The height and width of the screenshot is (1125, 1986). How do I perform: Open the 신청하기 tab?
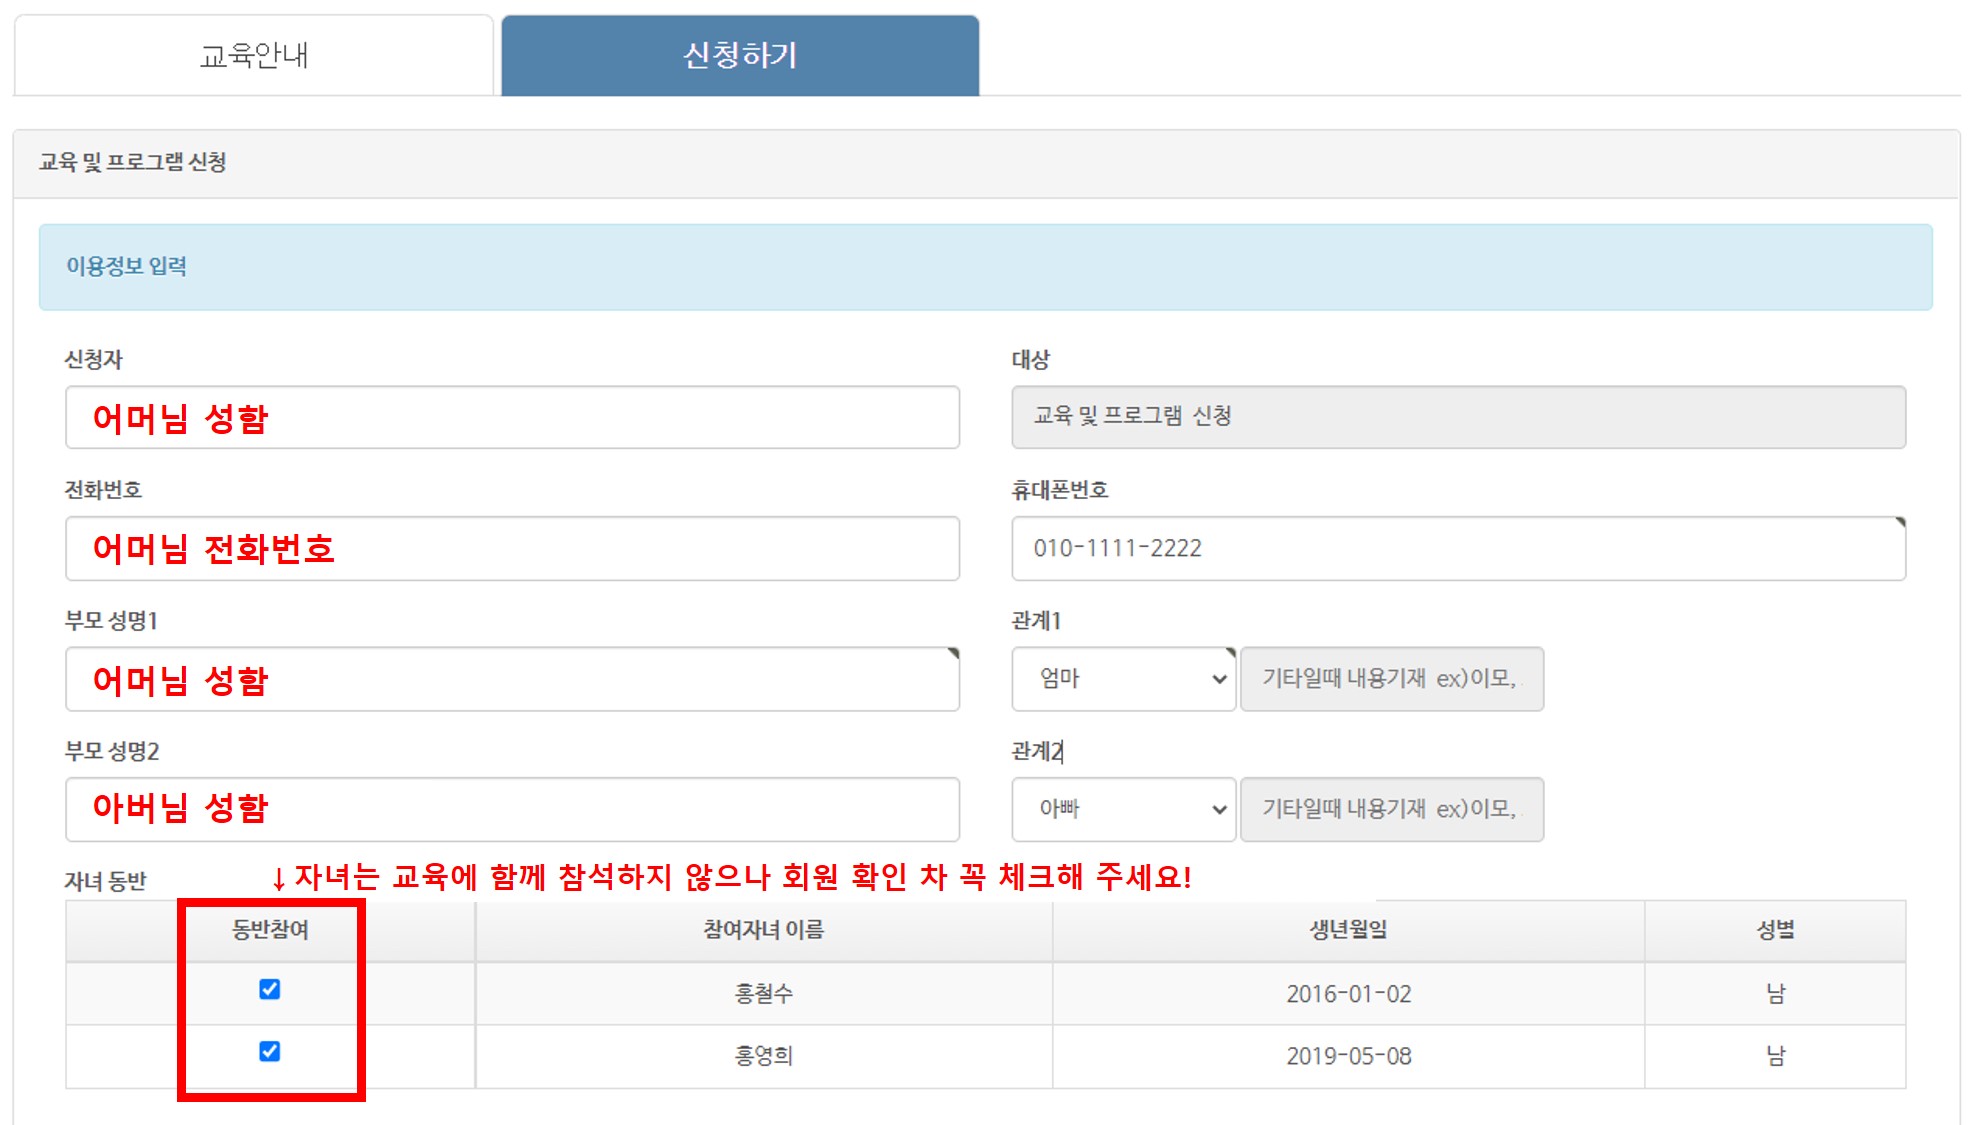740,56
